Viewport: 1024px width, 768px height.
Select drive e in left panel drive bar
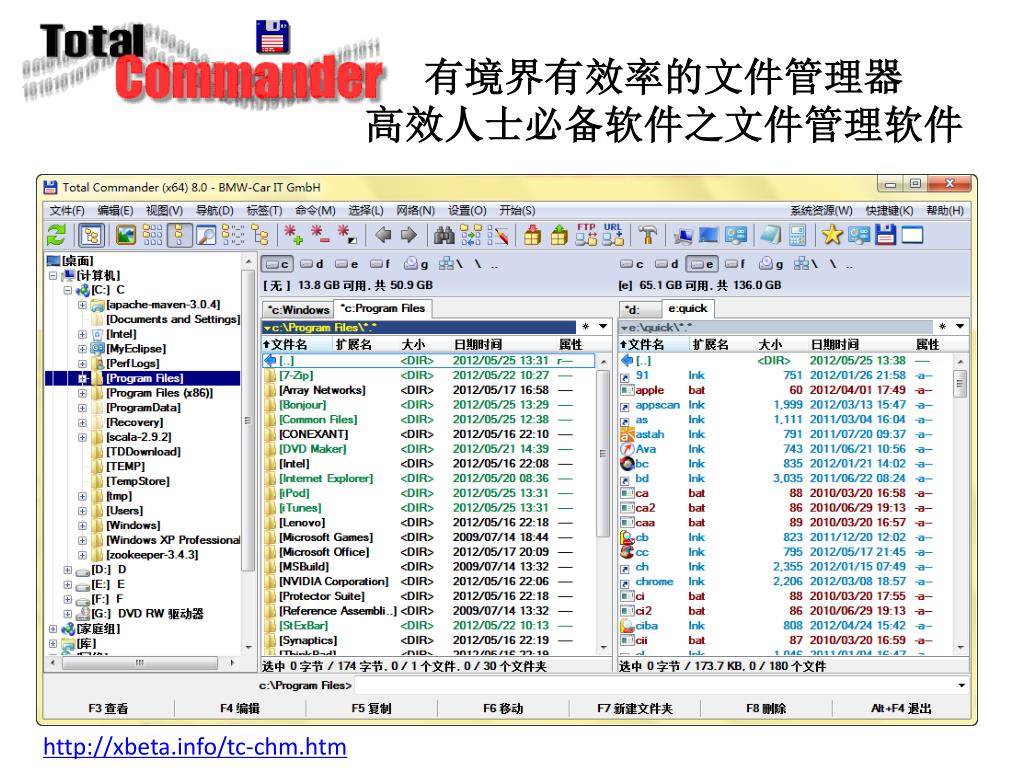[x=347, y=264]
